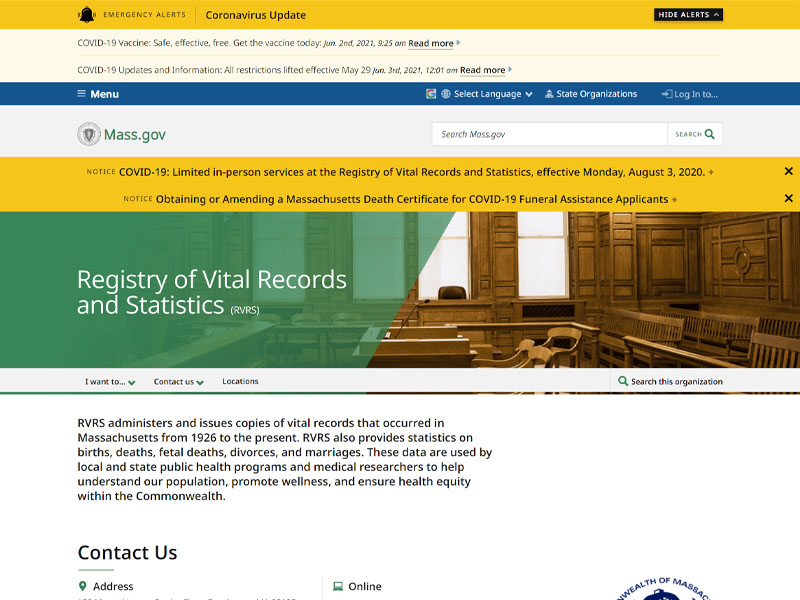This screenshot has width=800, height=600.
Task: Expand the I want to... menu
Action: [110, 381]
